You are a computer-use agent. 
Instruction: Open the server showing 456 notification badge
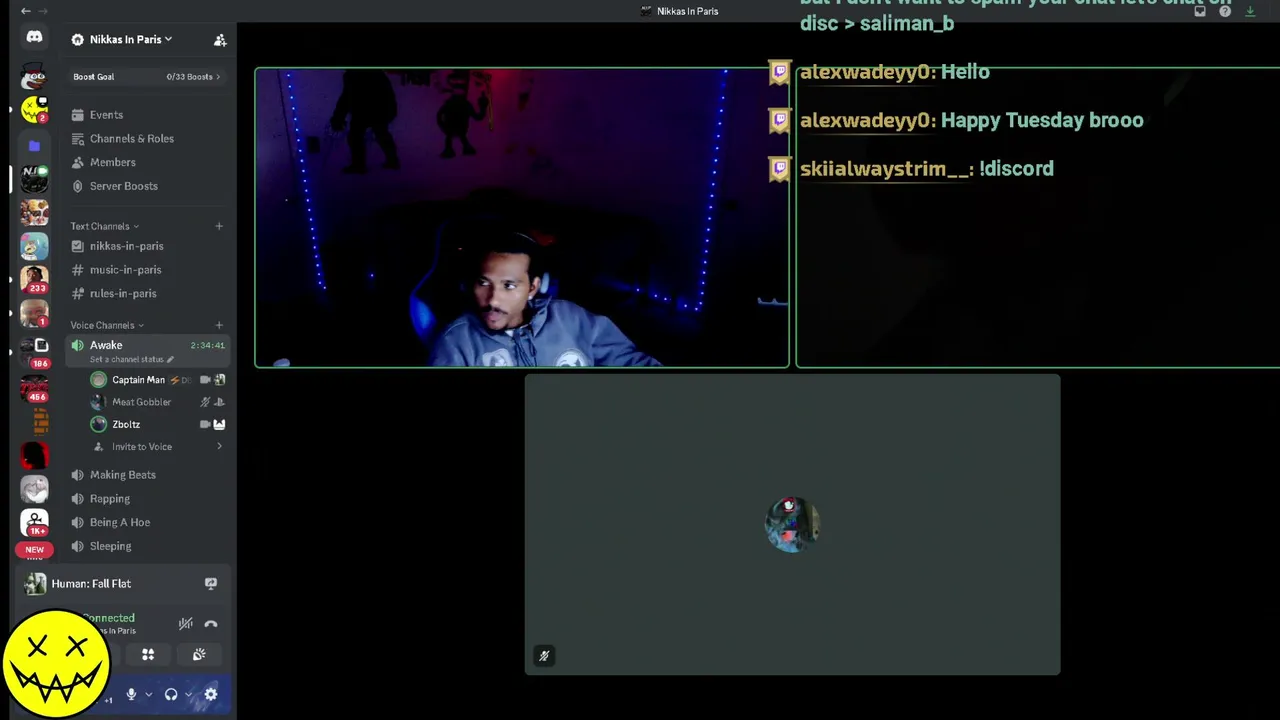tap(34, 389)
